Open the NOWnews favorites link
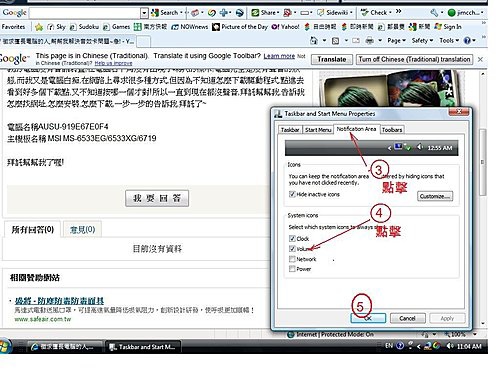Viewport: 500px width, 375px height. pyautogui.click(x=189, y=27)
